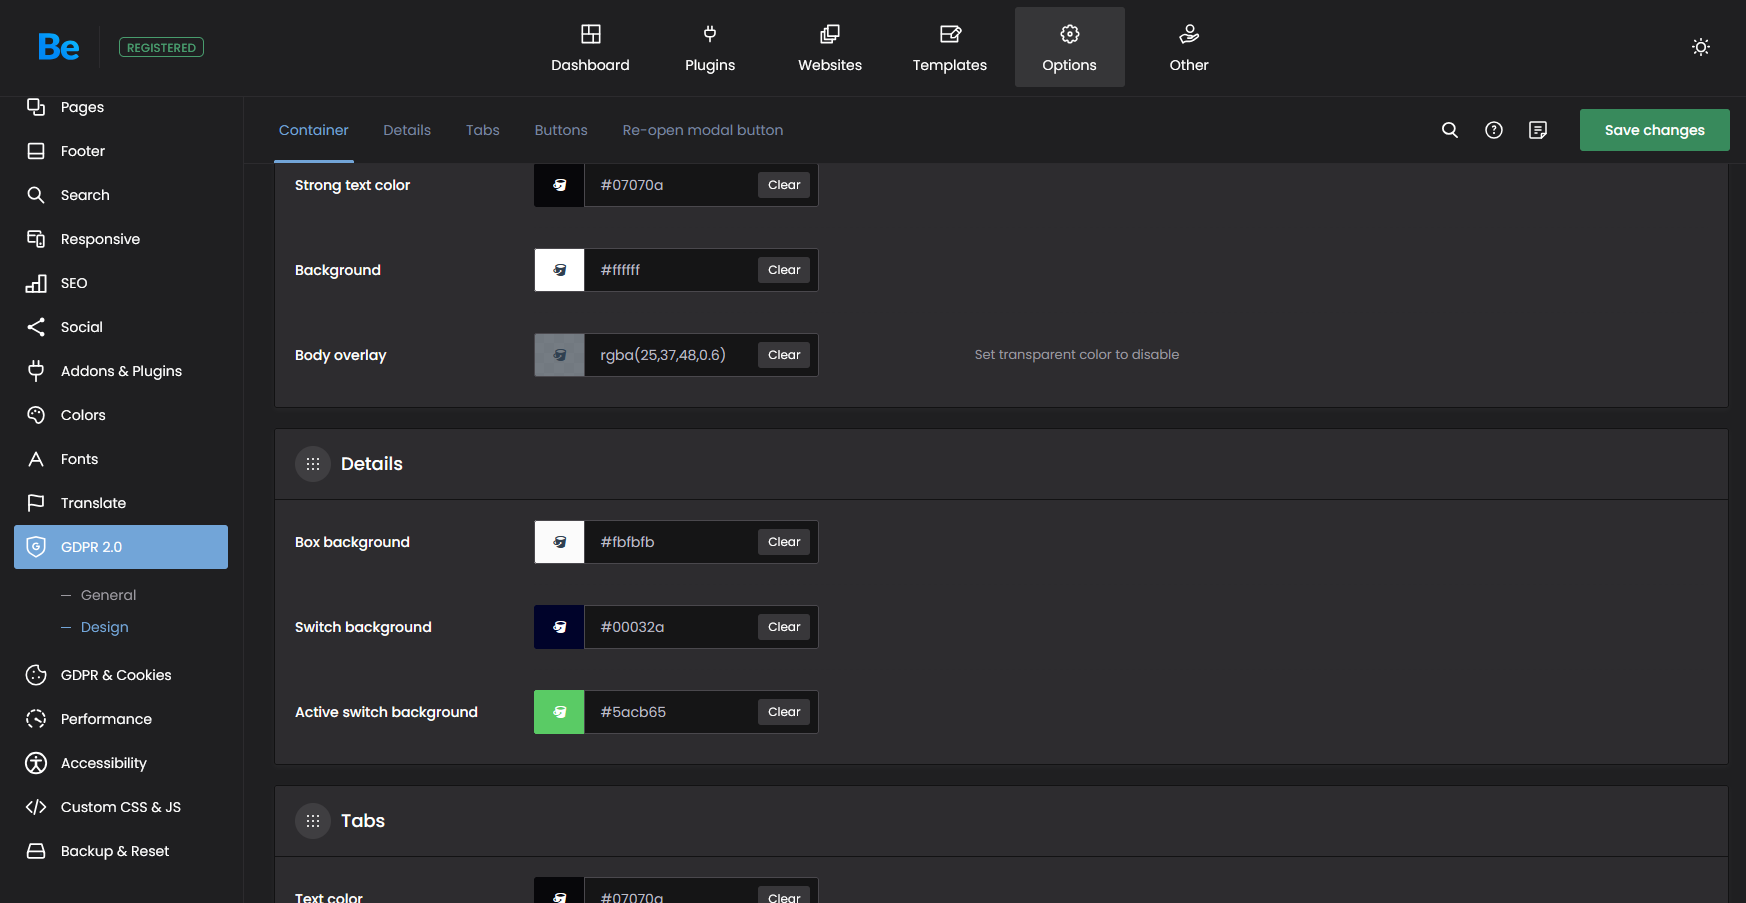Image resolution: width=1746 pixels, height=903 pixels.
Task: Open the help question mark icon
Action: 1493,130
